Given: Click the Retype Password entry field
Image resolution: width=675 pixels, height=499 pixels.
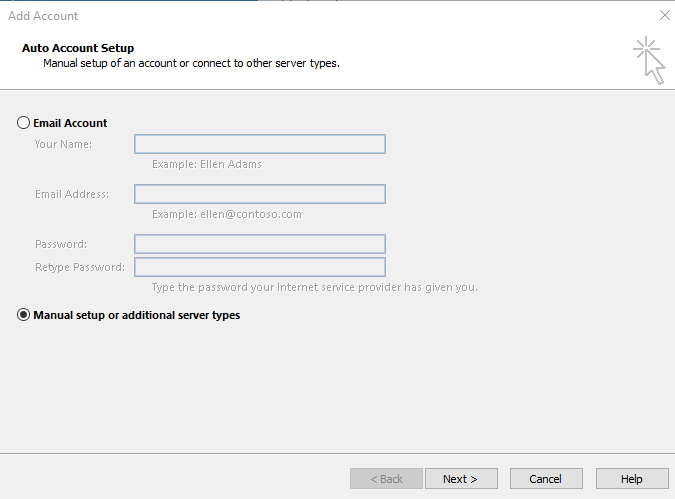Looking at the screenshot, I should coord(260,267).
